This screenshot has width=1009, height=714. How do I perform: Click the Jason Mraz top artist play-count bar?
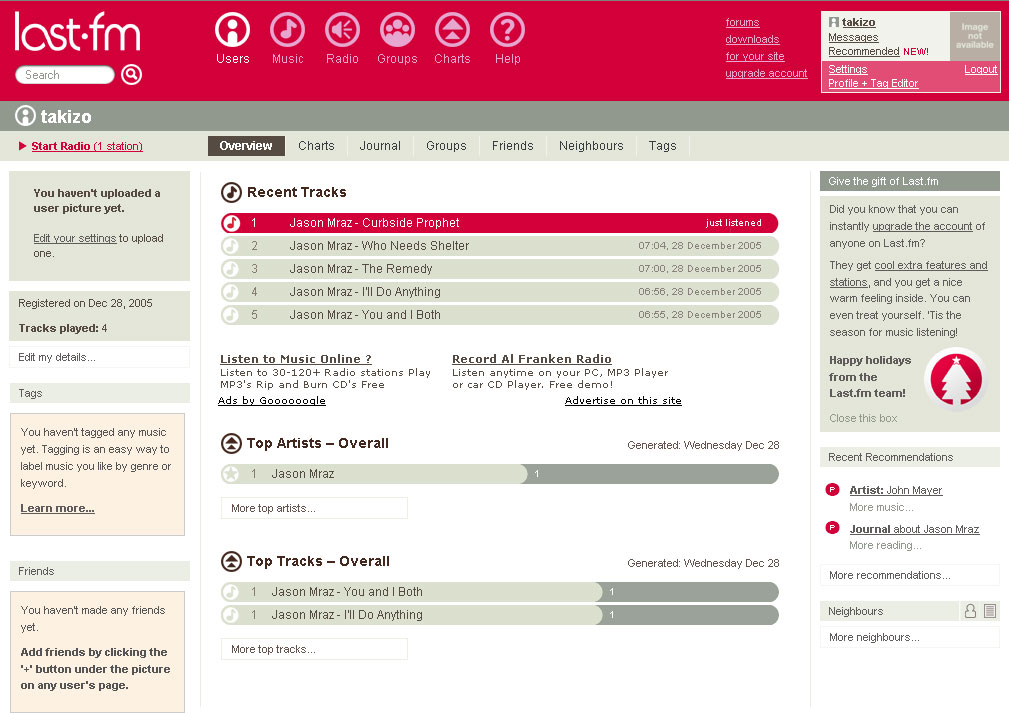(x=499, y=474)
